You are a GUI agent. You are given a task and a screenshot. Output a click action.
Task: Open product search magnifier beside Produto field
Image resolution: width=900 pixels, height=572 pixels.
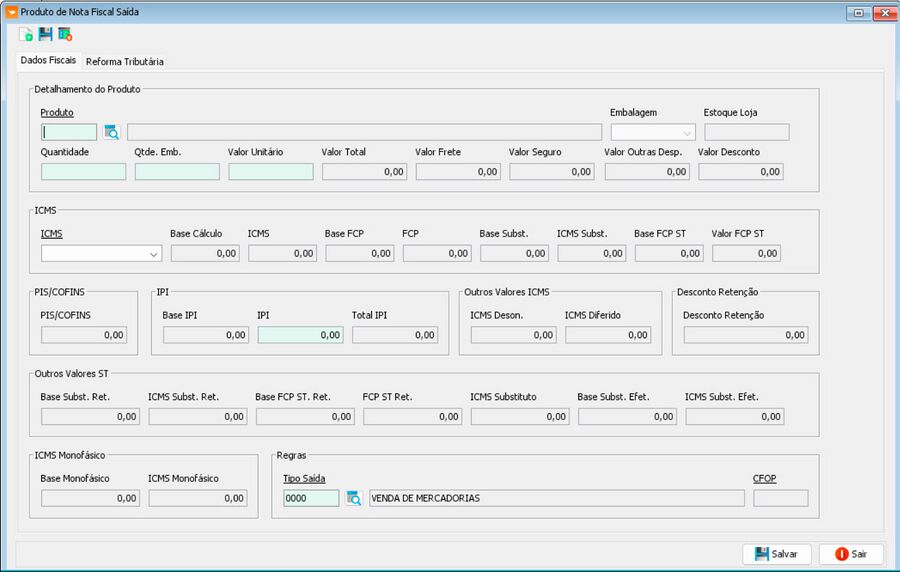(x=111, y=133)
